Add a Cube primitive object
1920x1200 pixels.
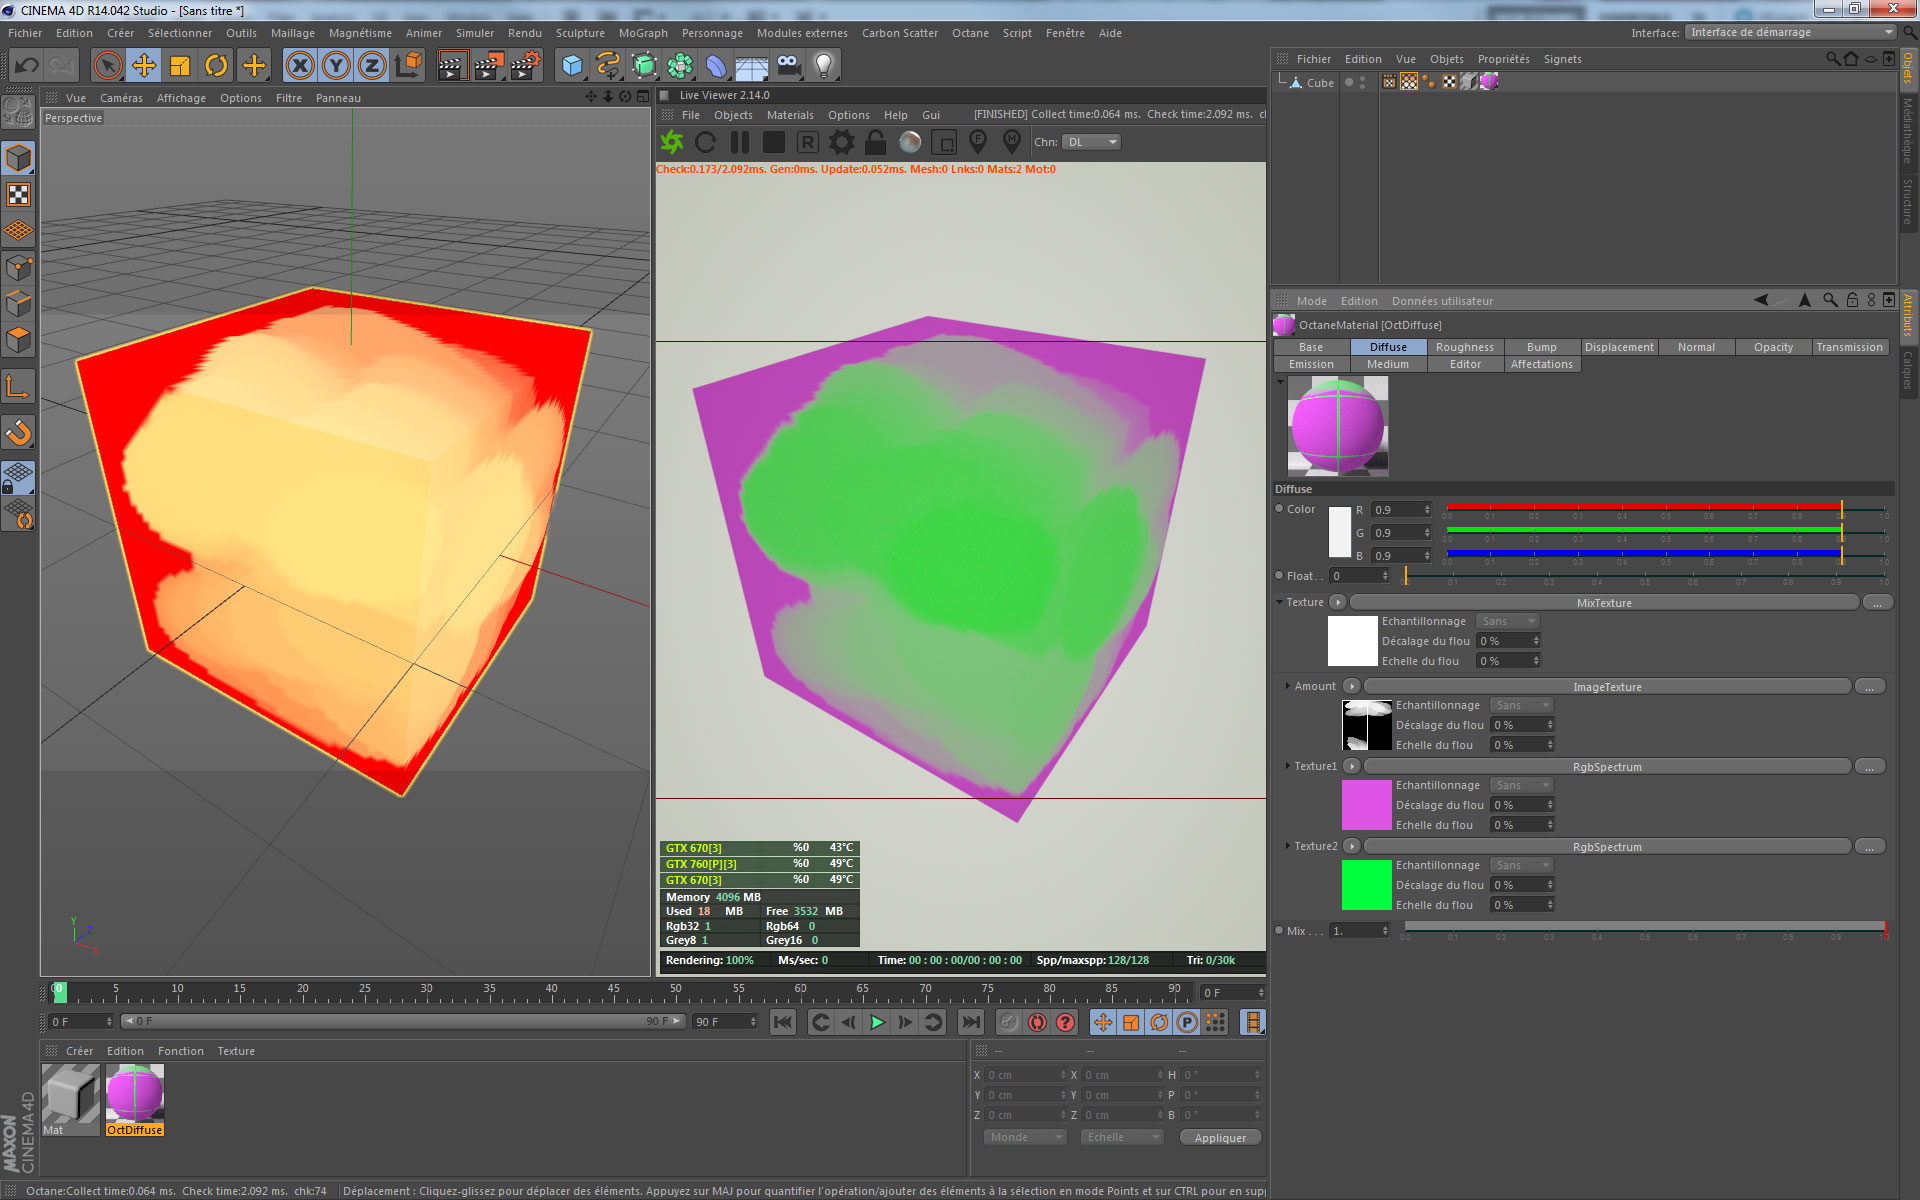[572, 66]
